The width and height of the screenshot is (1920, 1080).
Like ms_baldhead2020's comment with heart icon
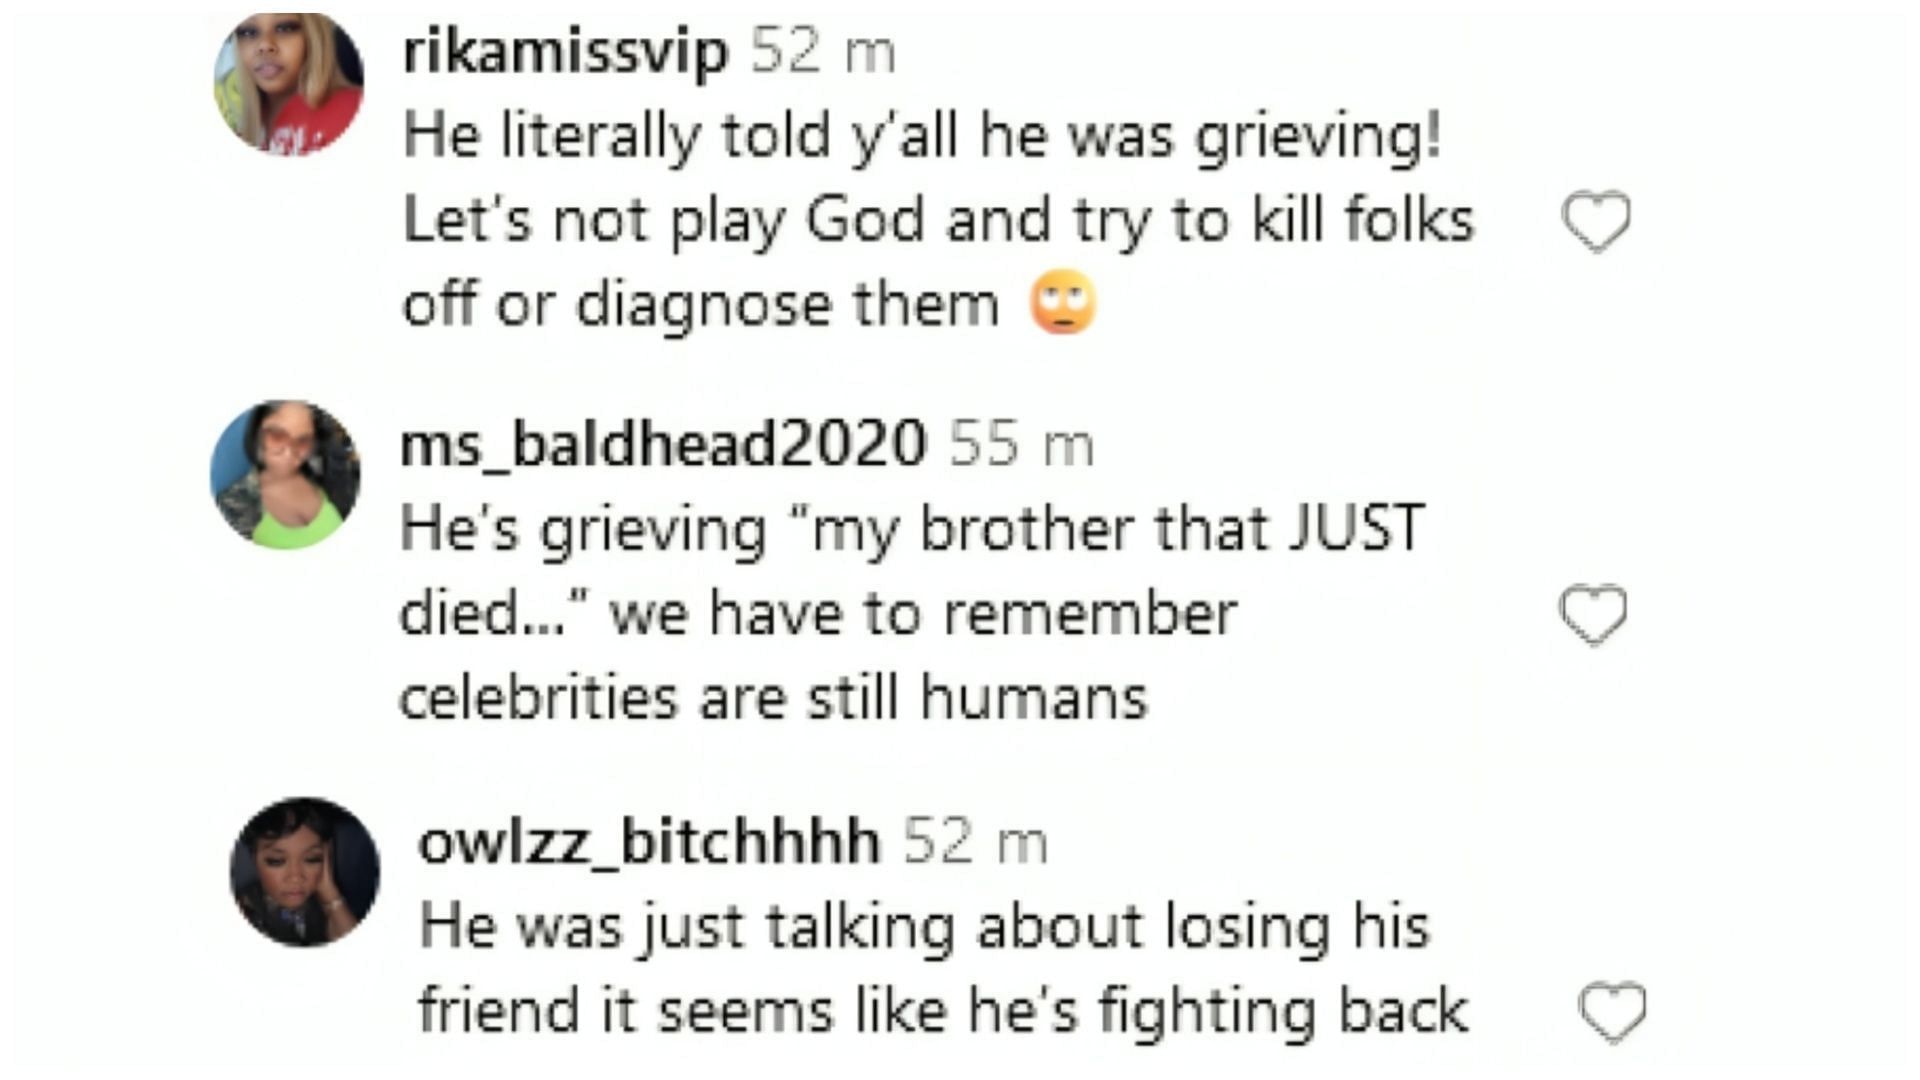coord(1594,614)
